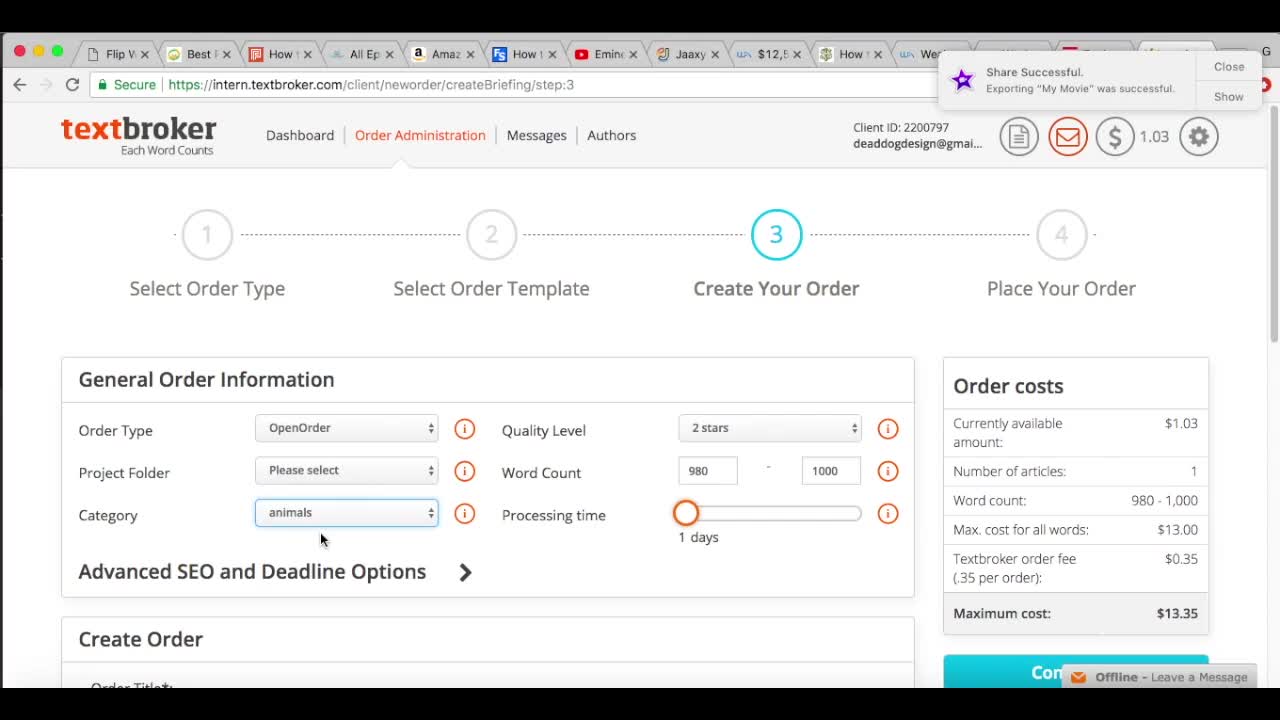Image resolution: width=1280 pixels, height=720 pixels.
Task: Click the processing time slider track
Action: tap(770, 513)
